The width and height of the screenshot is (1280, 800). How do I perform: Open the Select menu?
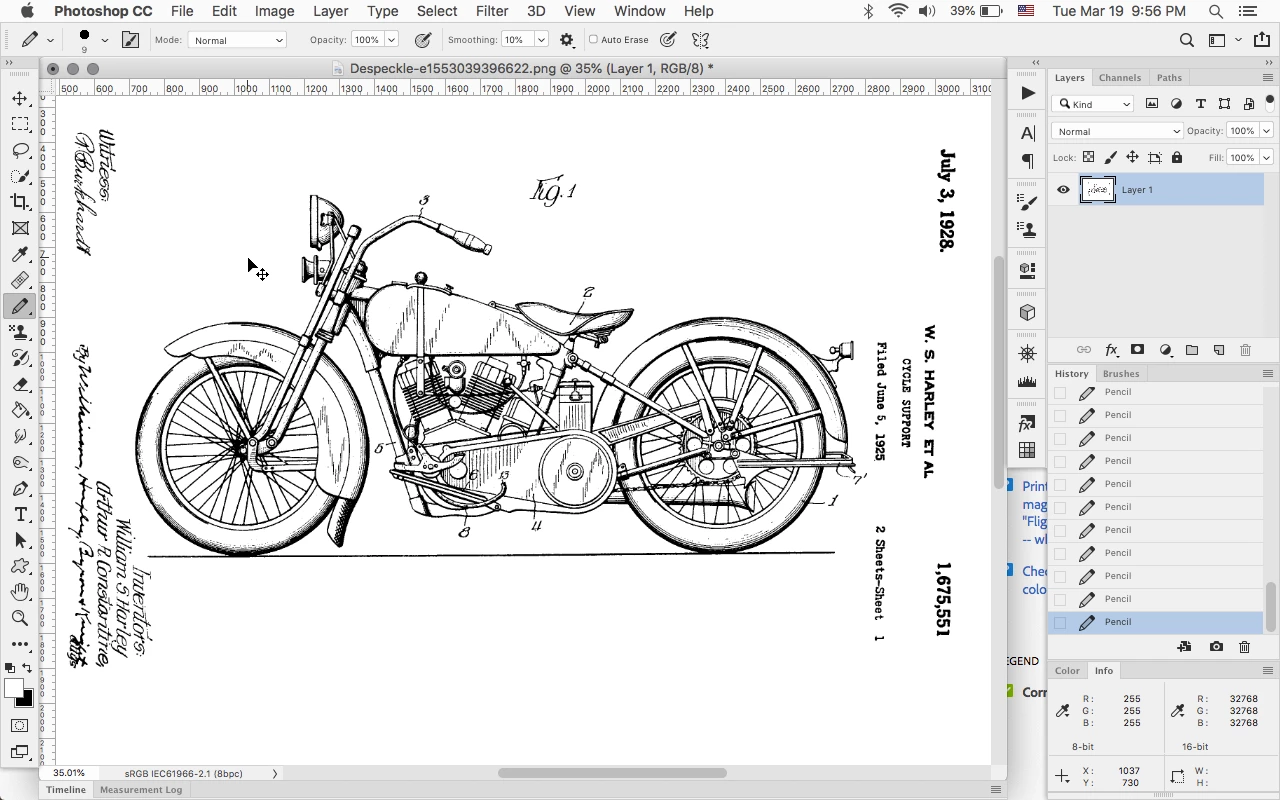tap(437, 11)
